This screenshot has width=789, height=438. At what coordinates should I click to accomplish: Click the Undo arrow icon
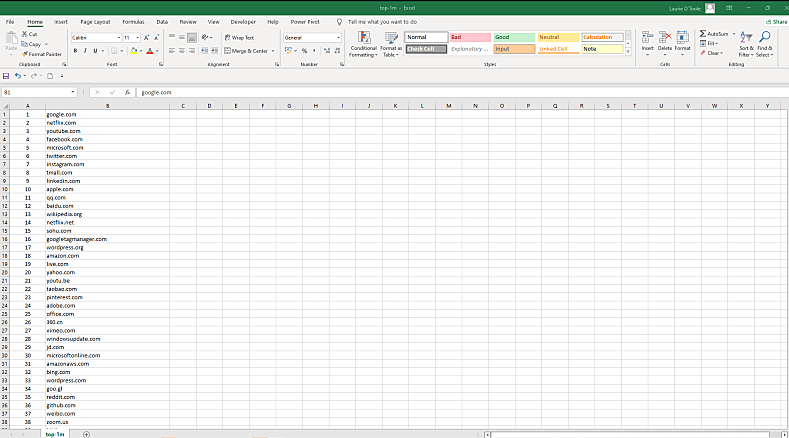(x=18, y=76)
